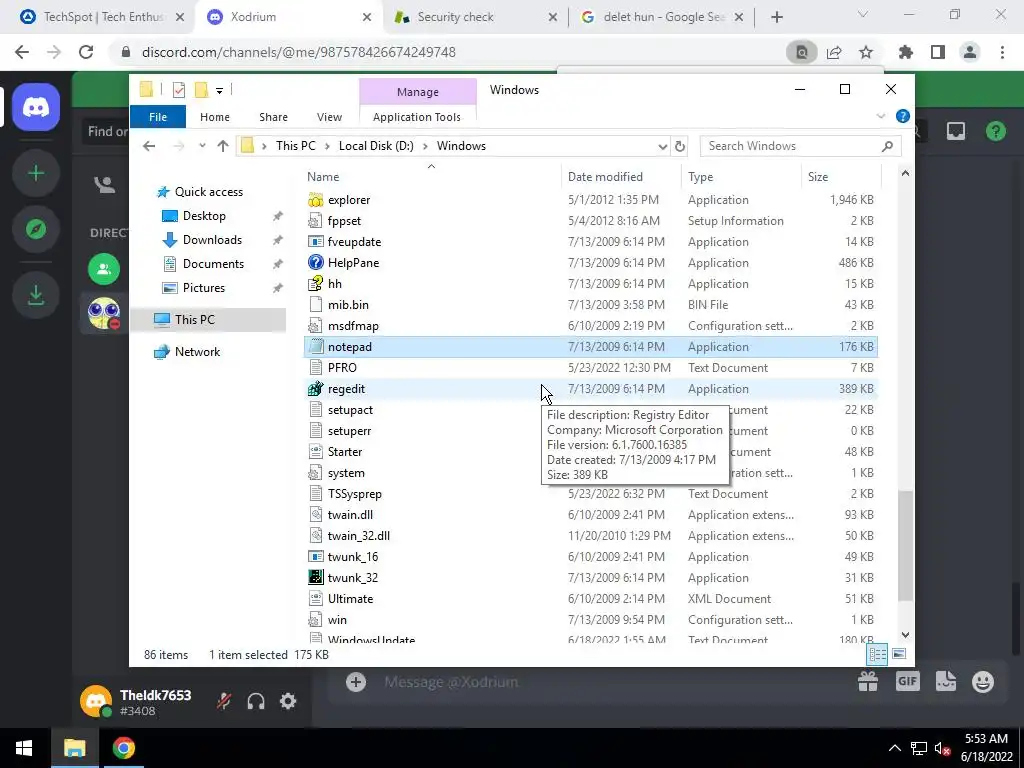Image resolution: width=1024 pixels, height=768 pixels.
Task: Open the GIF picker in Discord
Action: pyautogui.click(x=907, y=681)
